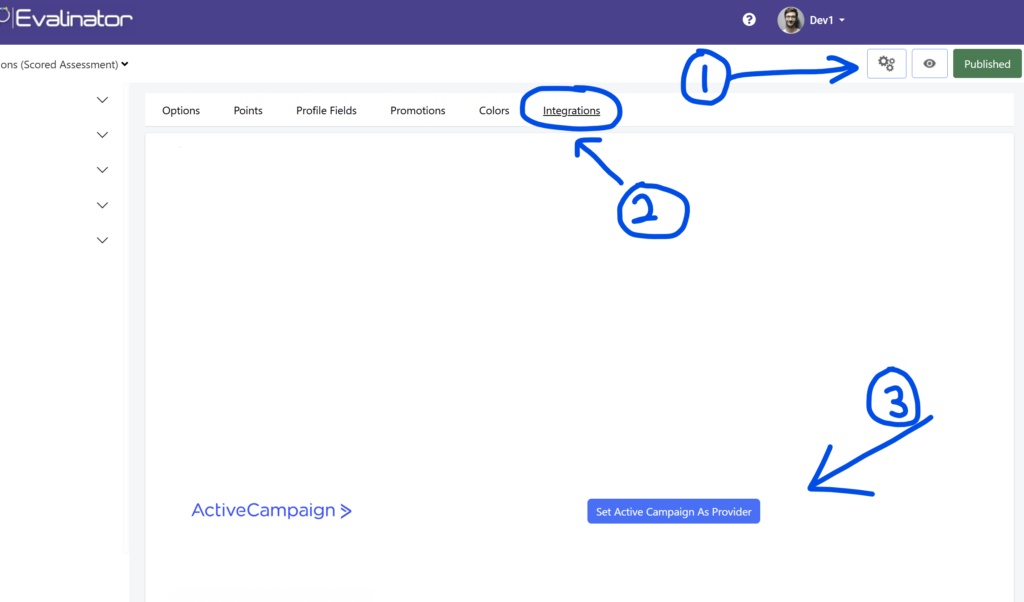Open the Scored Assessment dropdown
This screenshot has width=1024, height=602.
point(64,64)
